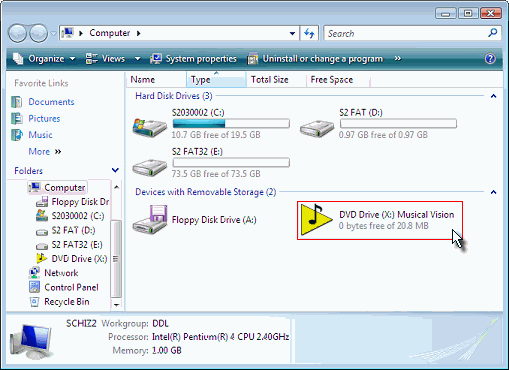Collapse the Hard Disk Drives group
Screen dimensions: 509x370
pyautogui.click(x=494, y=96)
